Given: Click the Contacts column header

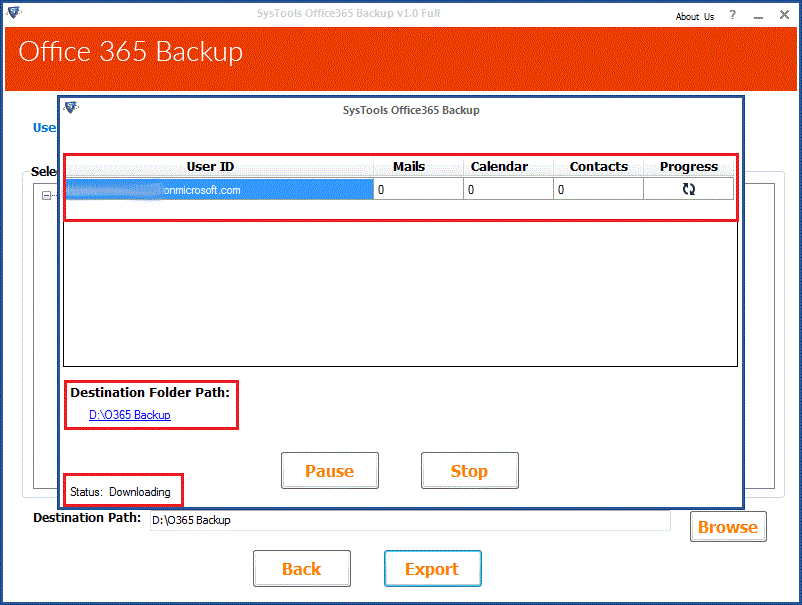Looking at the screenshot, I should click(598, 167).
